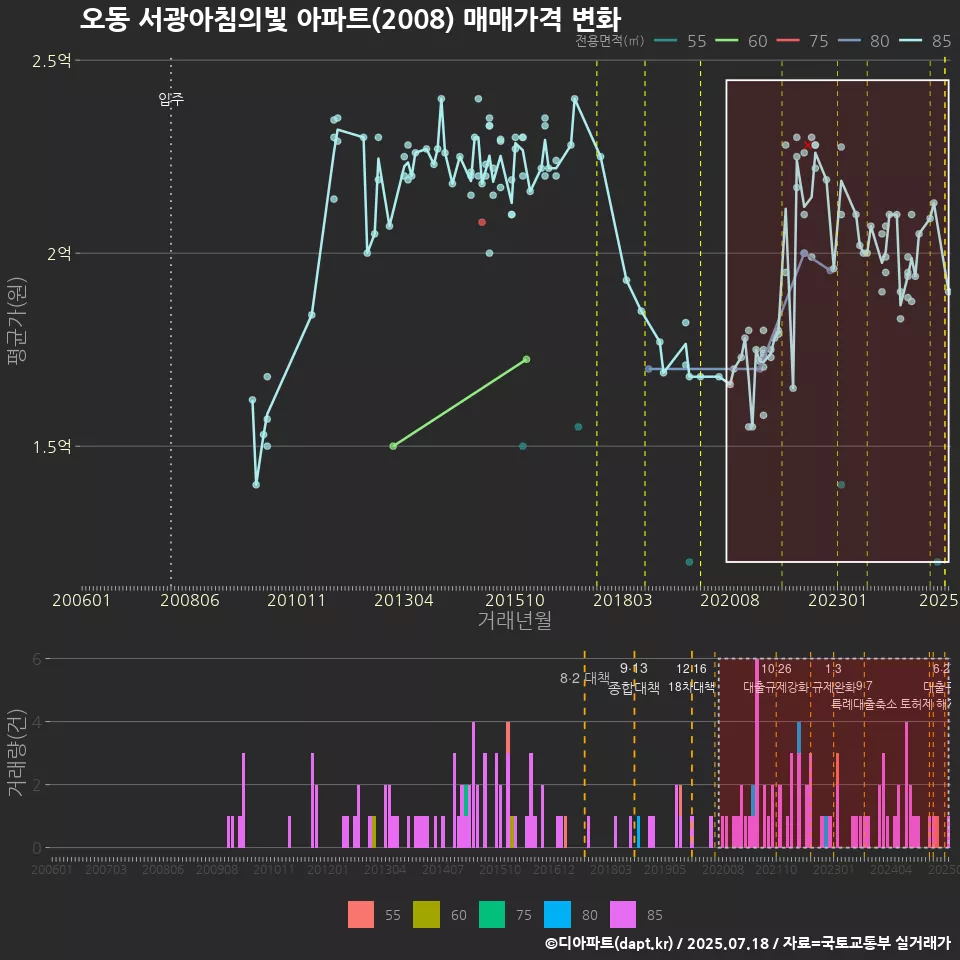960x960 pixels.
Task: Select the green 75 square in bottom legend
Action: pos(492,915)
